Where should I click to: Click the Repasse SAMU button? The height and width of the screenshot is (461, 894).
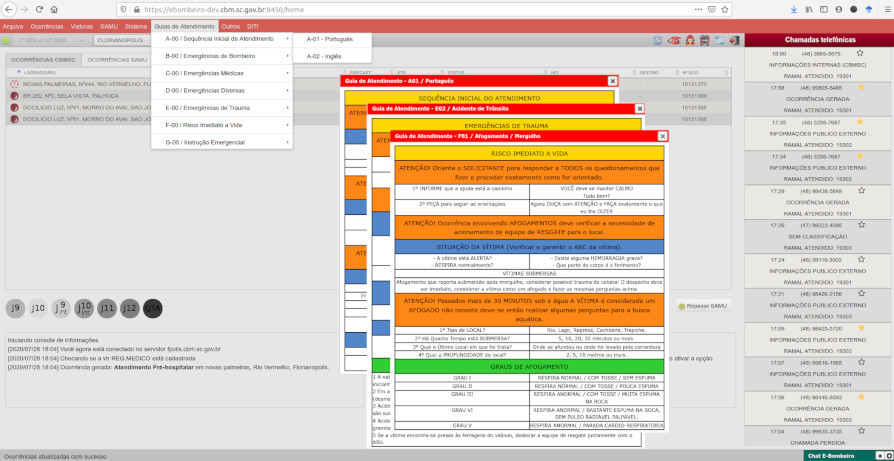tap(703, 307)
